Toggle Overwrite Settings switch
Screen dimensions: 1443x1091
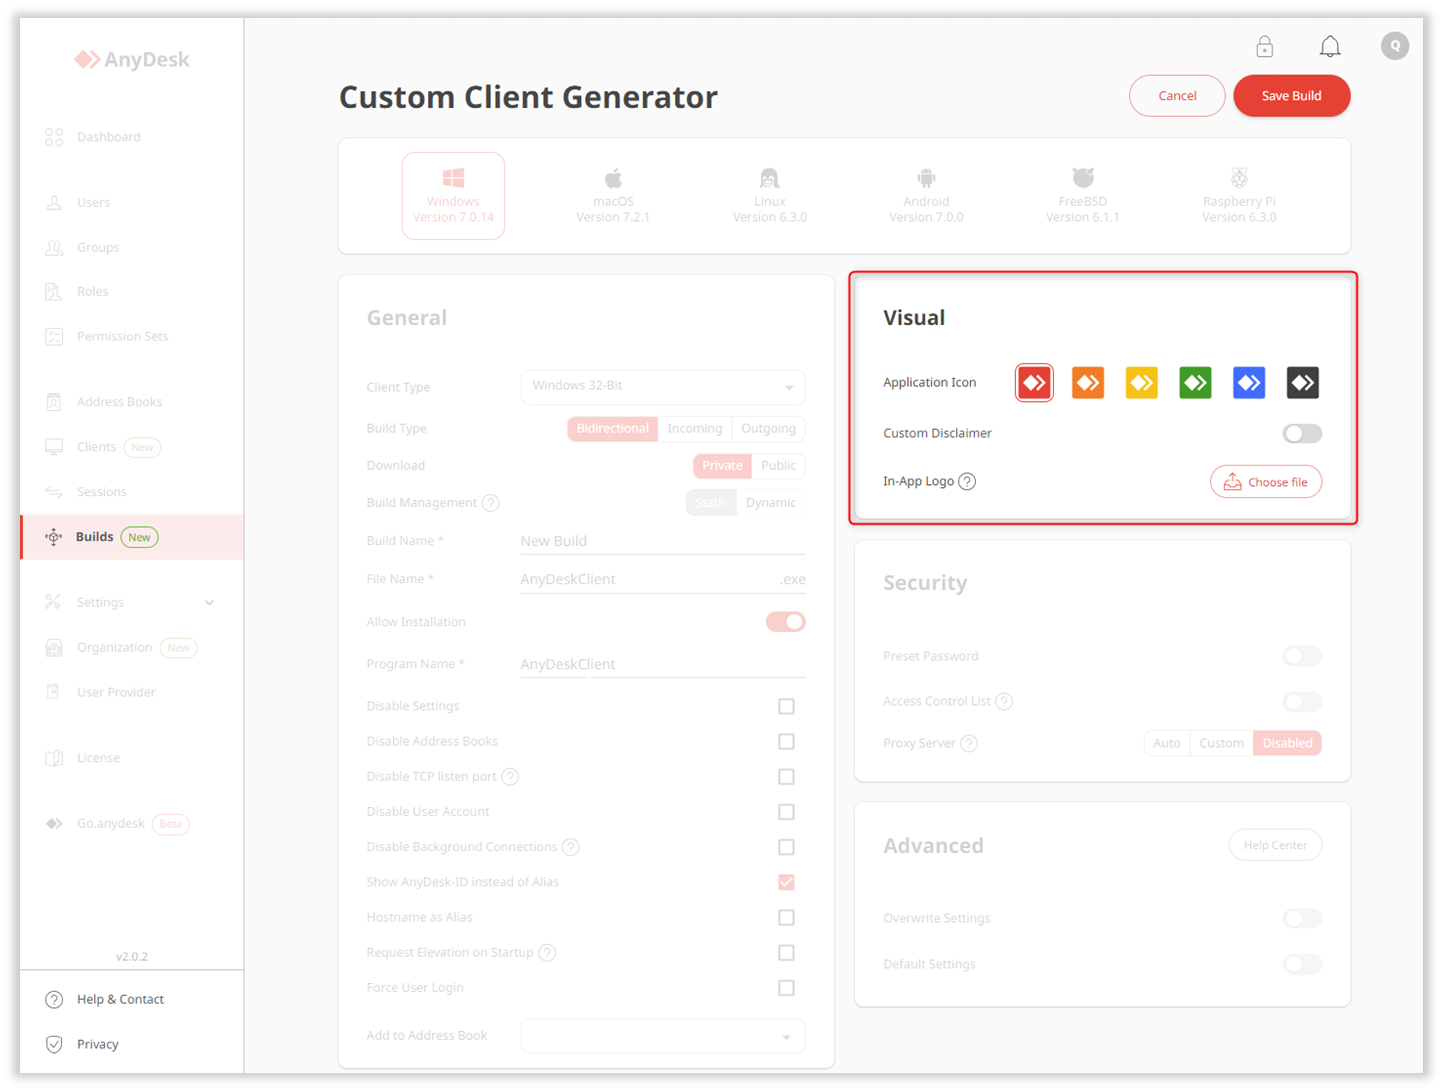(1302, 918)
